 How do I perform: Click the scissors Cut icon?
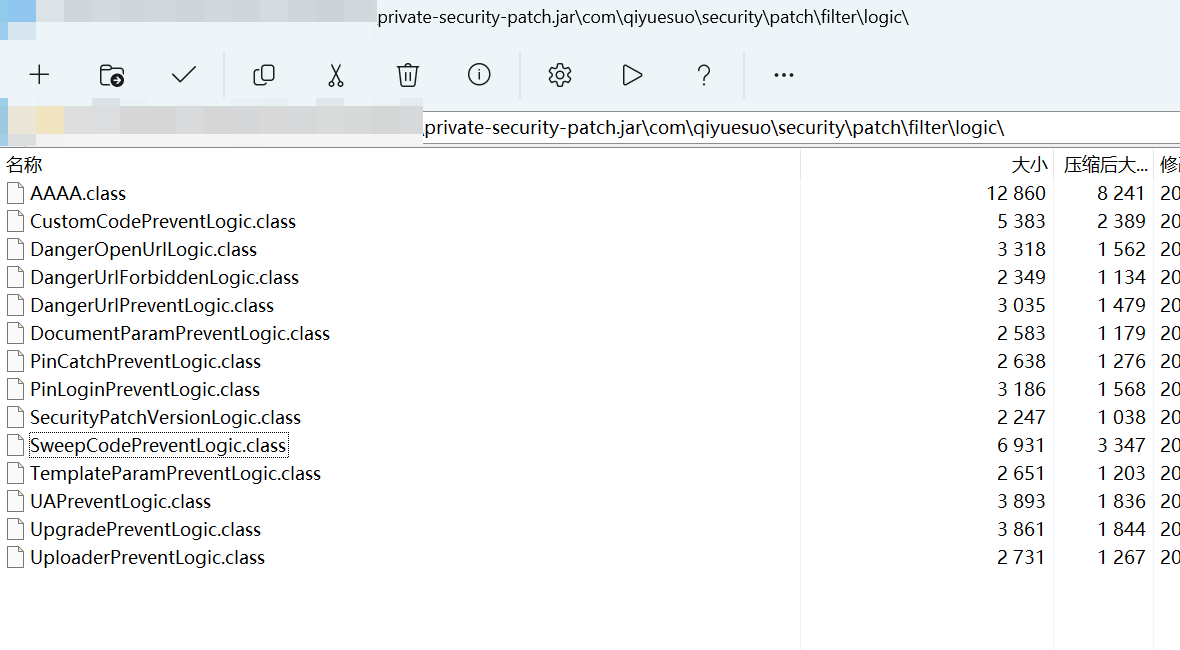click(336, 75)
